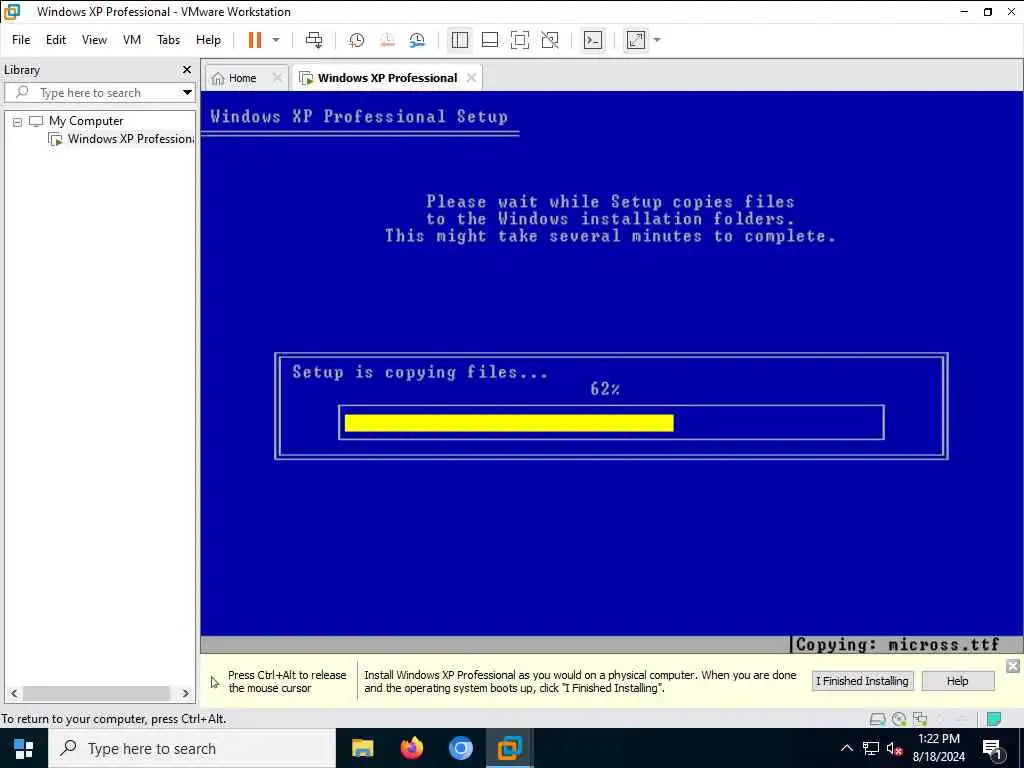The width and height of the screenshot is (1024, 768).
Task: Close the Windows XP Professional tab
Action: point(472,78)
